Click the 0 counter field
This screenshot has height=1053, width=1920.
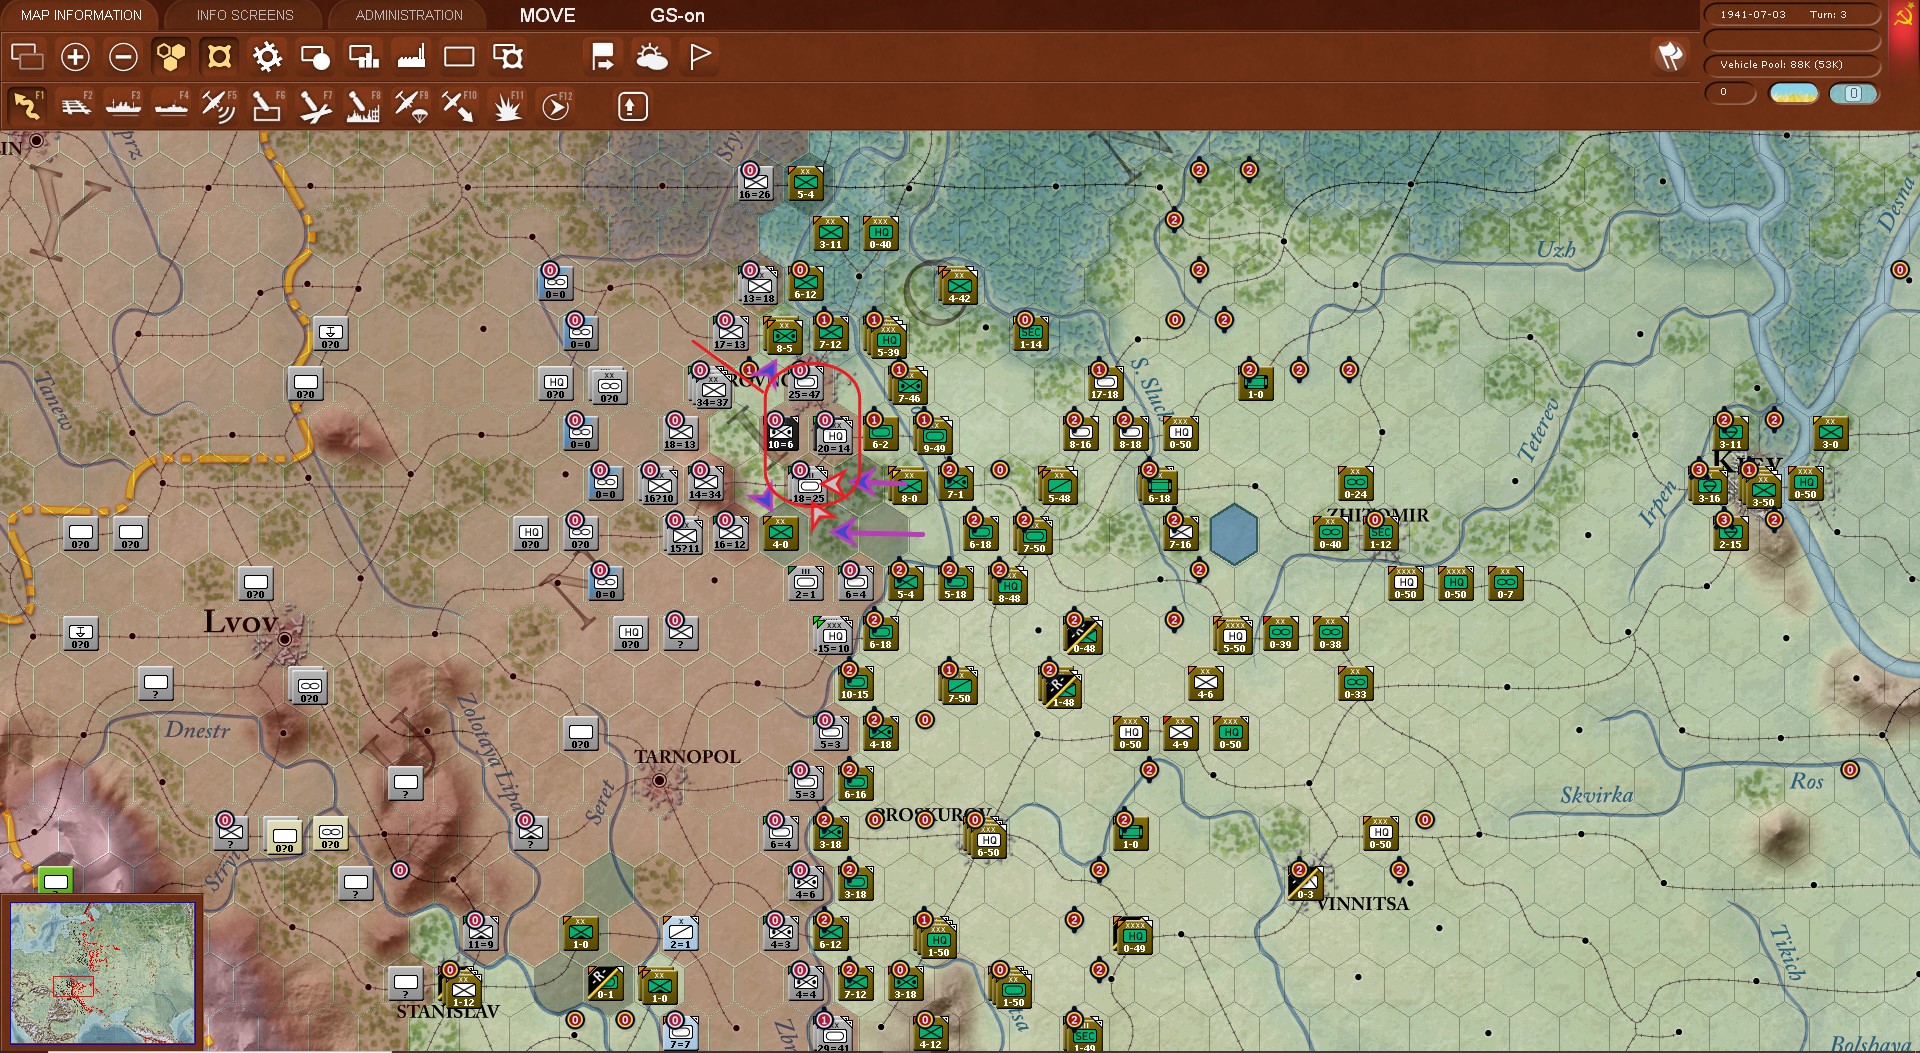(1730, 92)
